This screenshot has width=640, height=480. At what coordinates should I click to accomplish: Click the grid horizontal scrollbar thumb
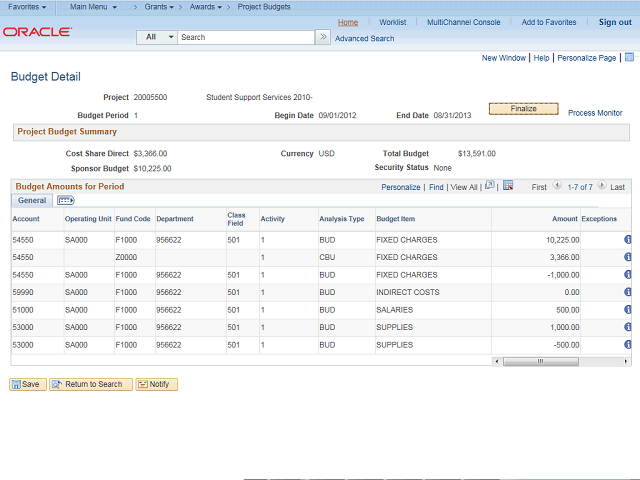(540, 361)
